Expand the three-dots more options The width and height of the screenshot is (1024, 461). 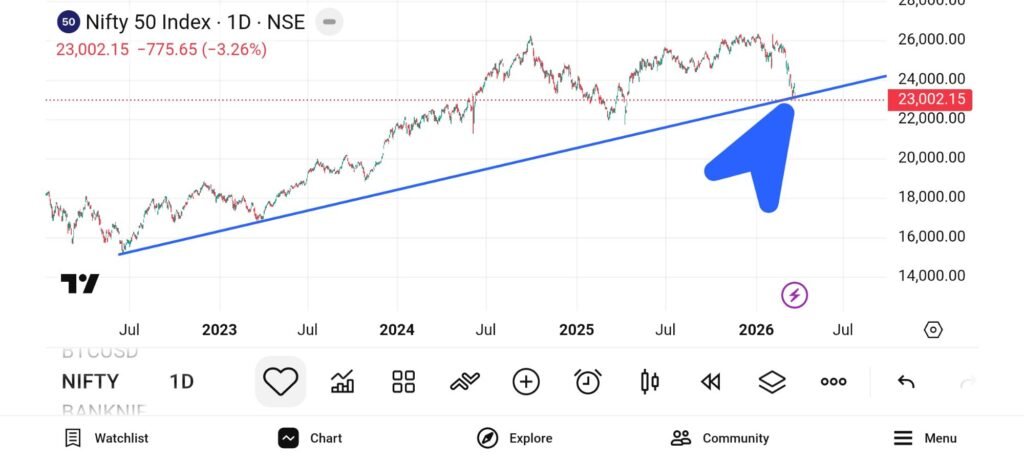point(833,381)
